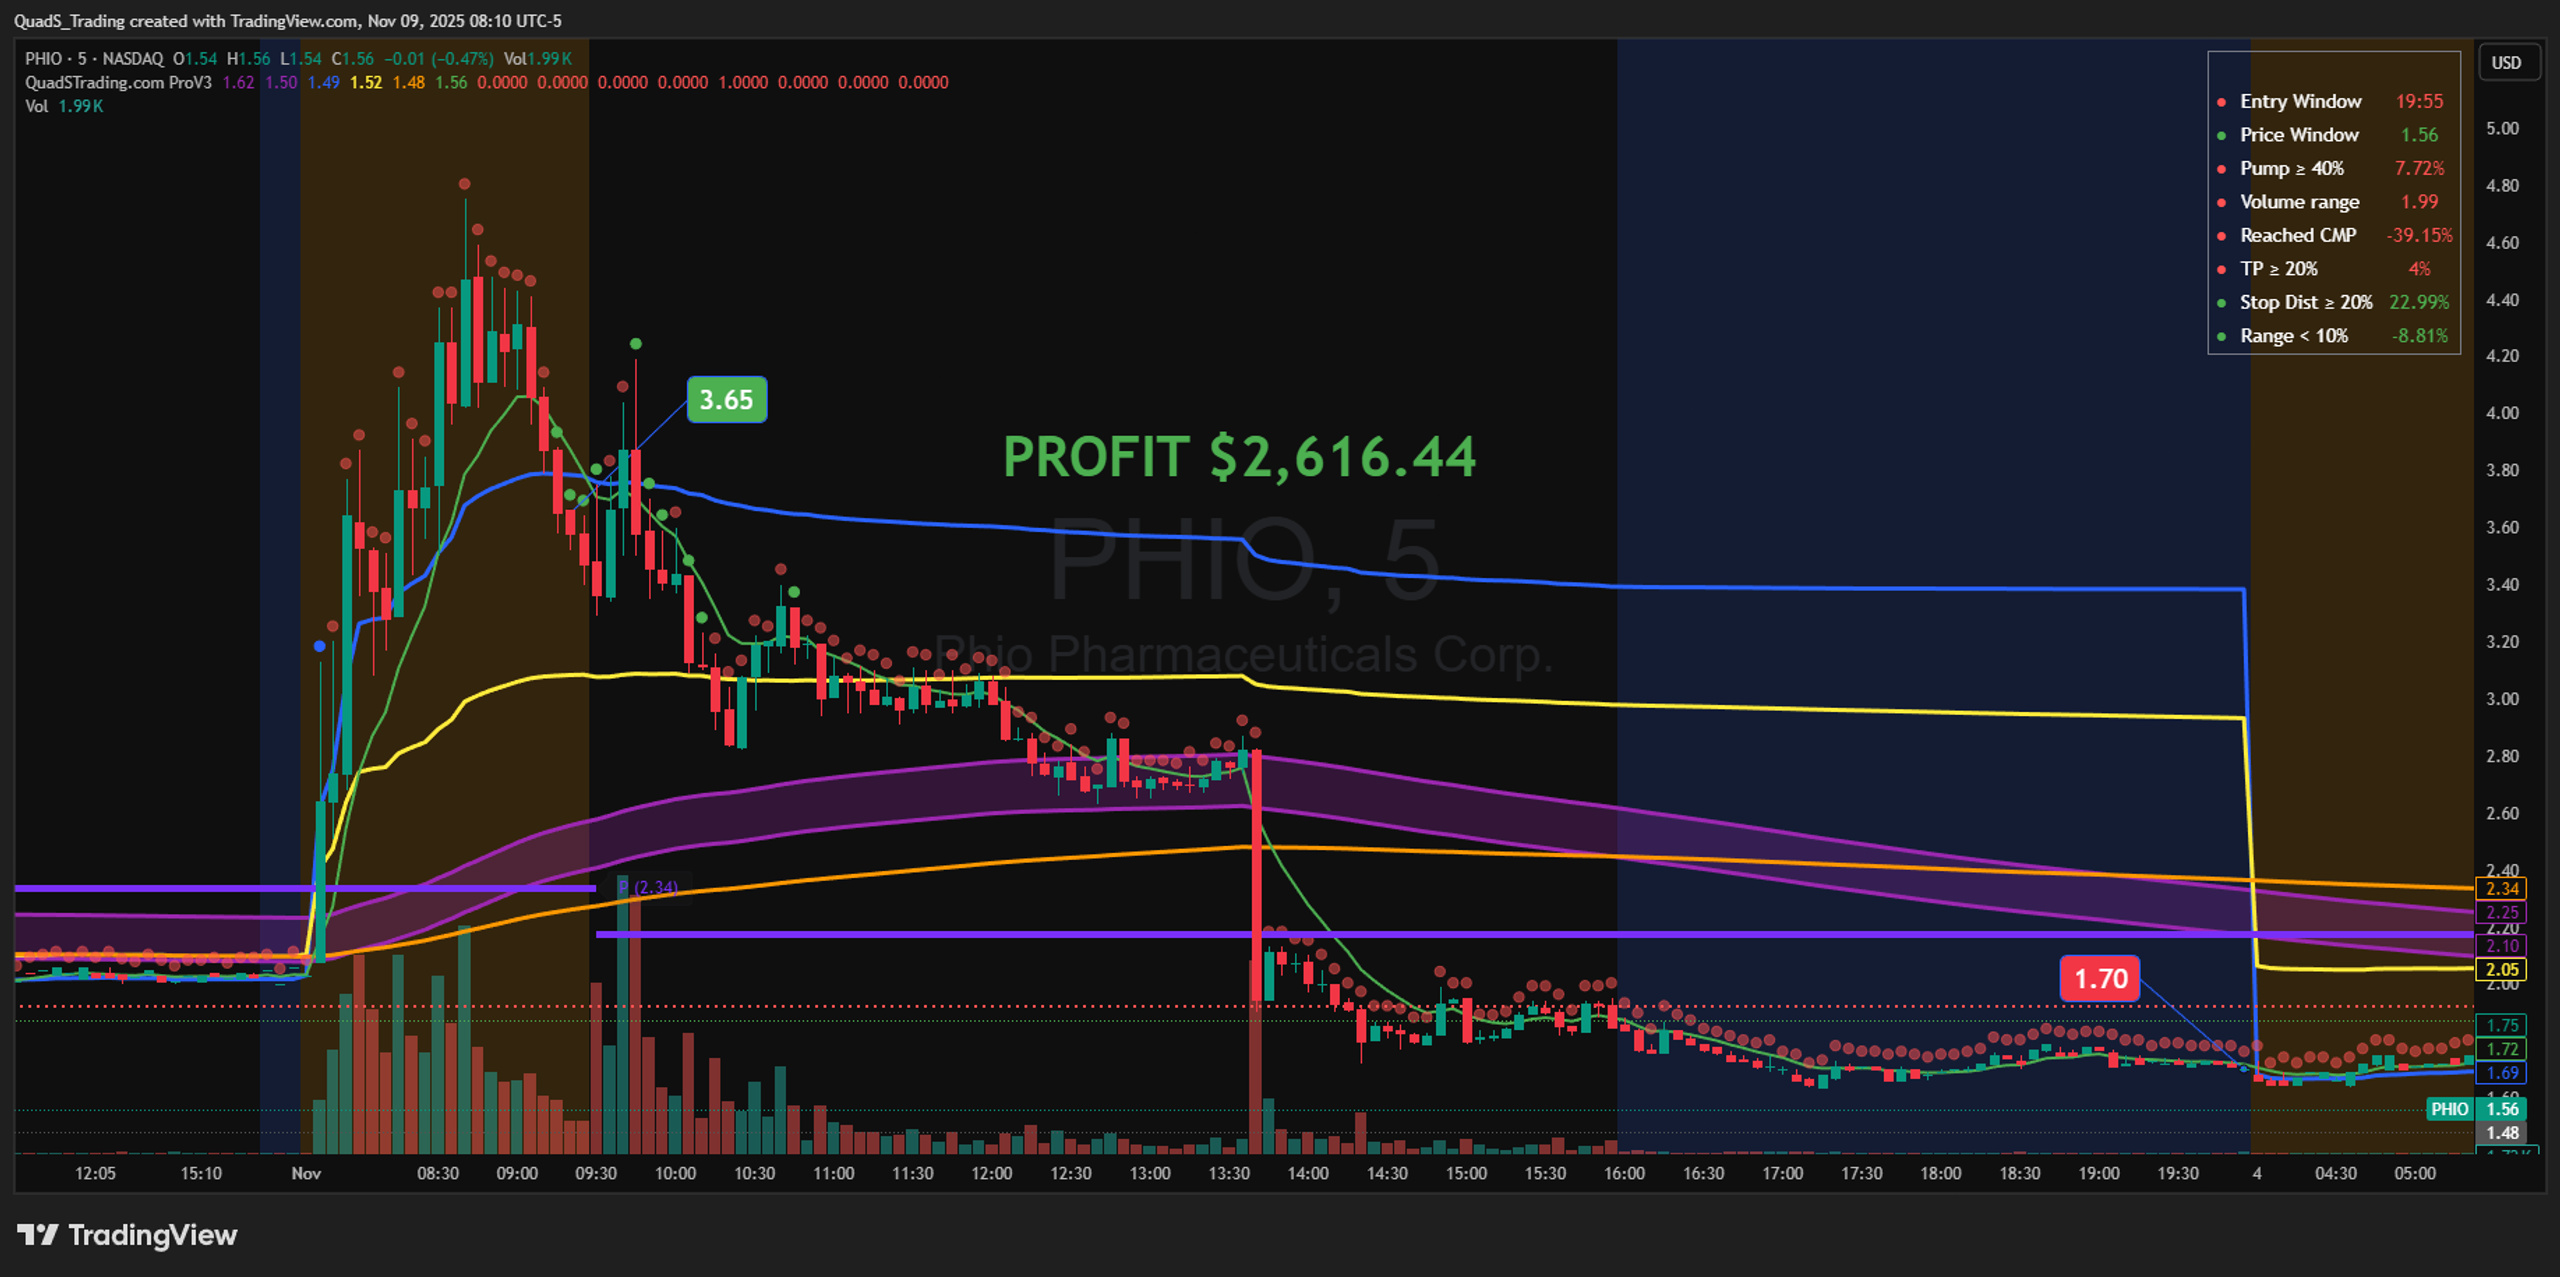Click the 09:30 label on the time axis
This screenshot has width=2560, height=1277.
tap(596, 1173)
